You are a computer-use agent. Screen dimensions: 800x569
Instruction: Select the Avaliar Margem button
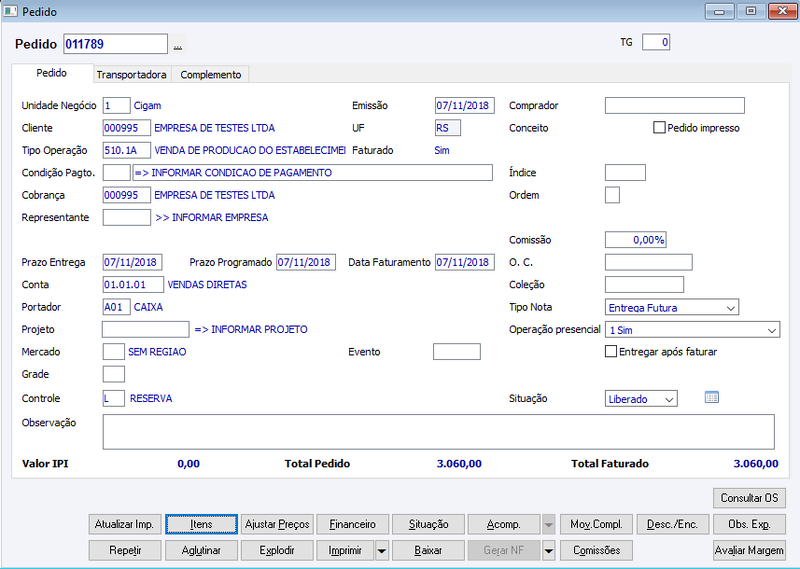click(x=749, y=551)
